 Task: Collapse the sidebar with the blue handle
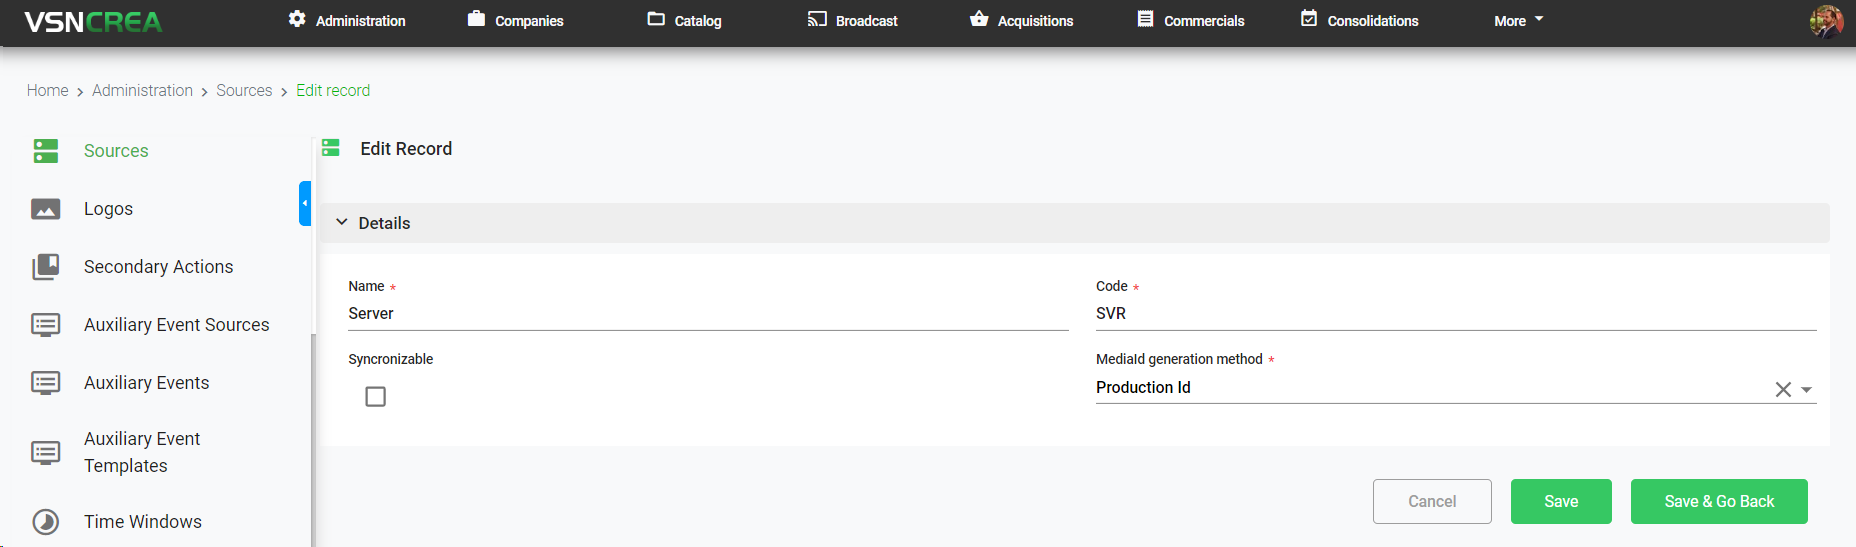pyautogui.click(x=305, y=203)
